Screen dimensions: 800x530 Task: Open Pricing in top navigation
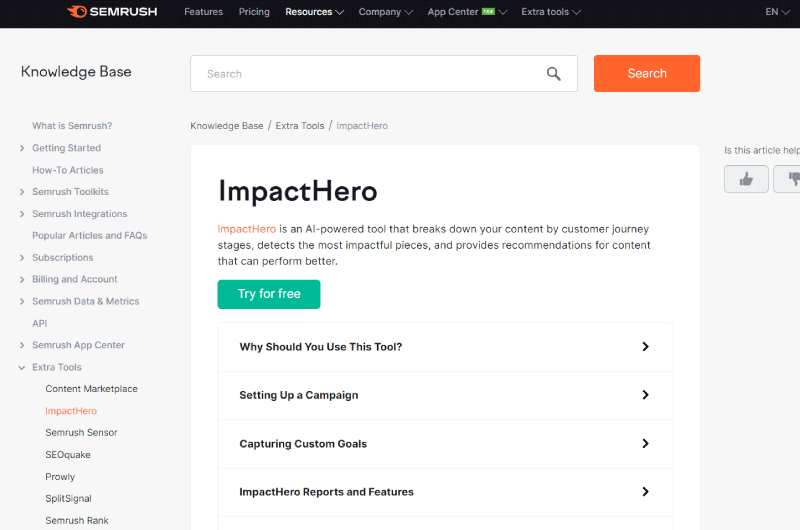[x=254, y=12]
